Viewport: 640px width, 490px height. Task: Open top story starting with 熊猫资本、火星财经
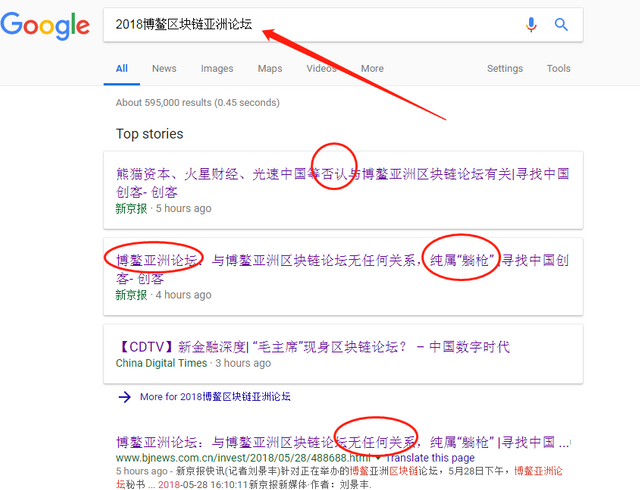[x=342, y=183]
